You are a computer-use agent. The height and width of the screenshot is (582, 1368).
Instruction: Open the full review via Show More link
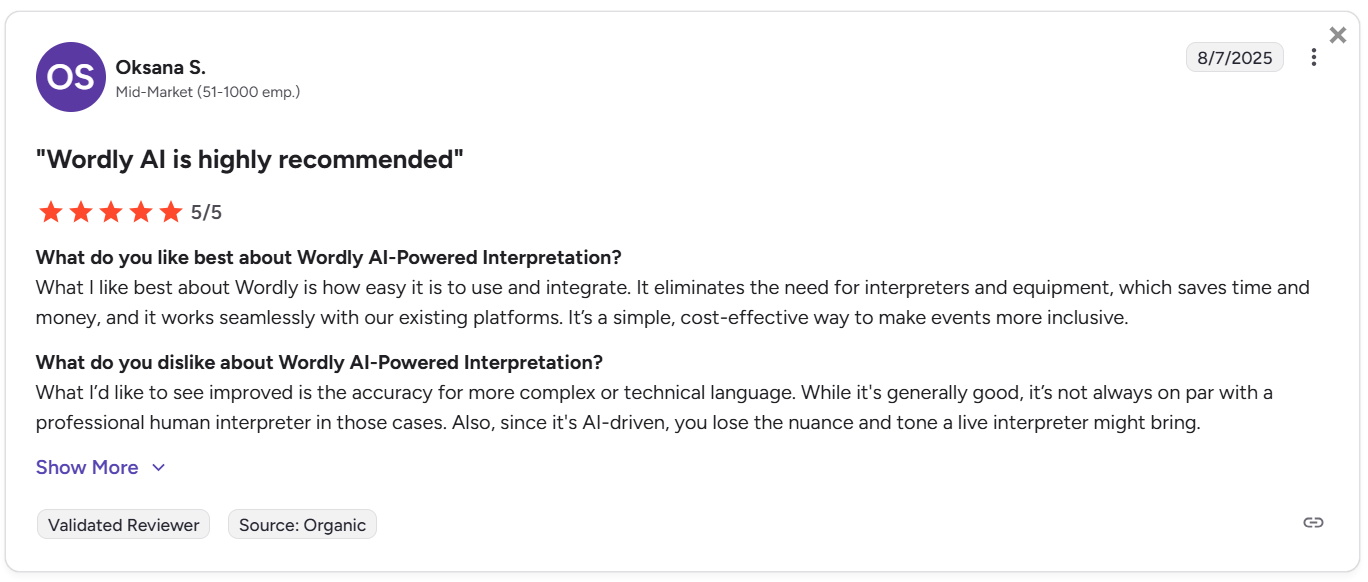pos(87,467)
